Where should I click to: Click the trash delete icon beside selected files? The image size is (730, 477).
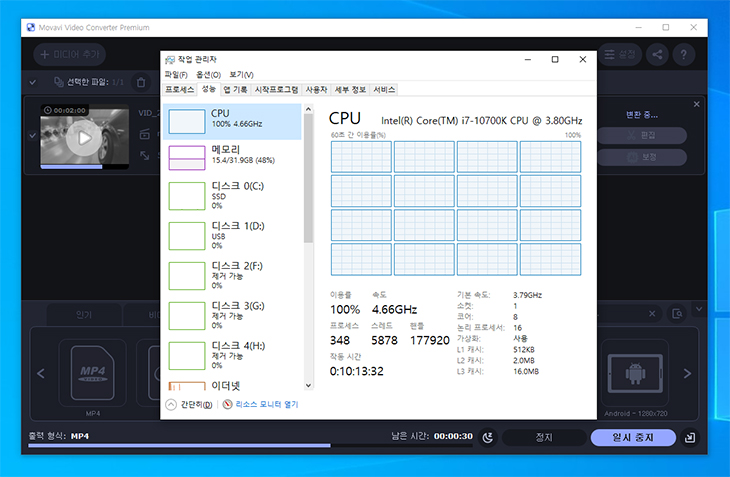[x=141, y=82]
